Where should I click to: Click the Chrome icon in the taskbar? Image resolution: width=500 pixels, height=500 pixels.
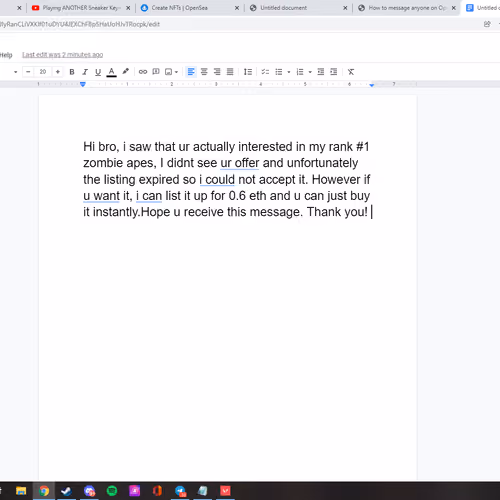(x=44, y=491)
